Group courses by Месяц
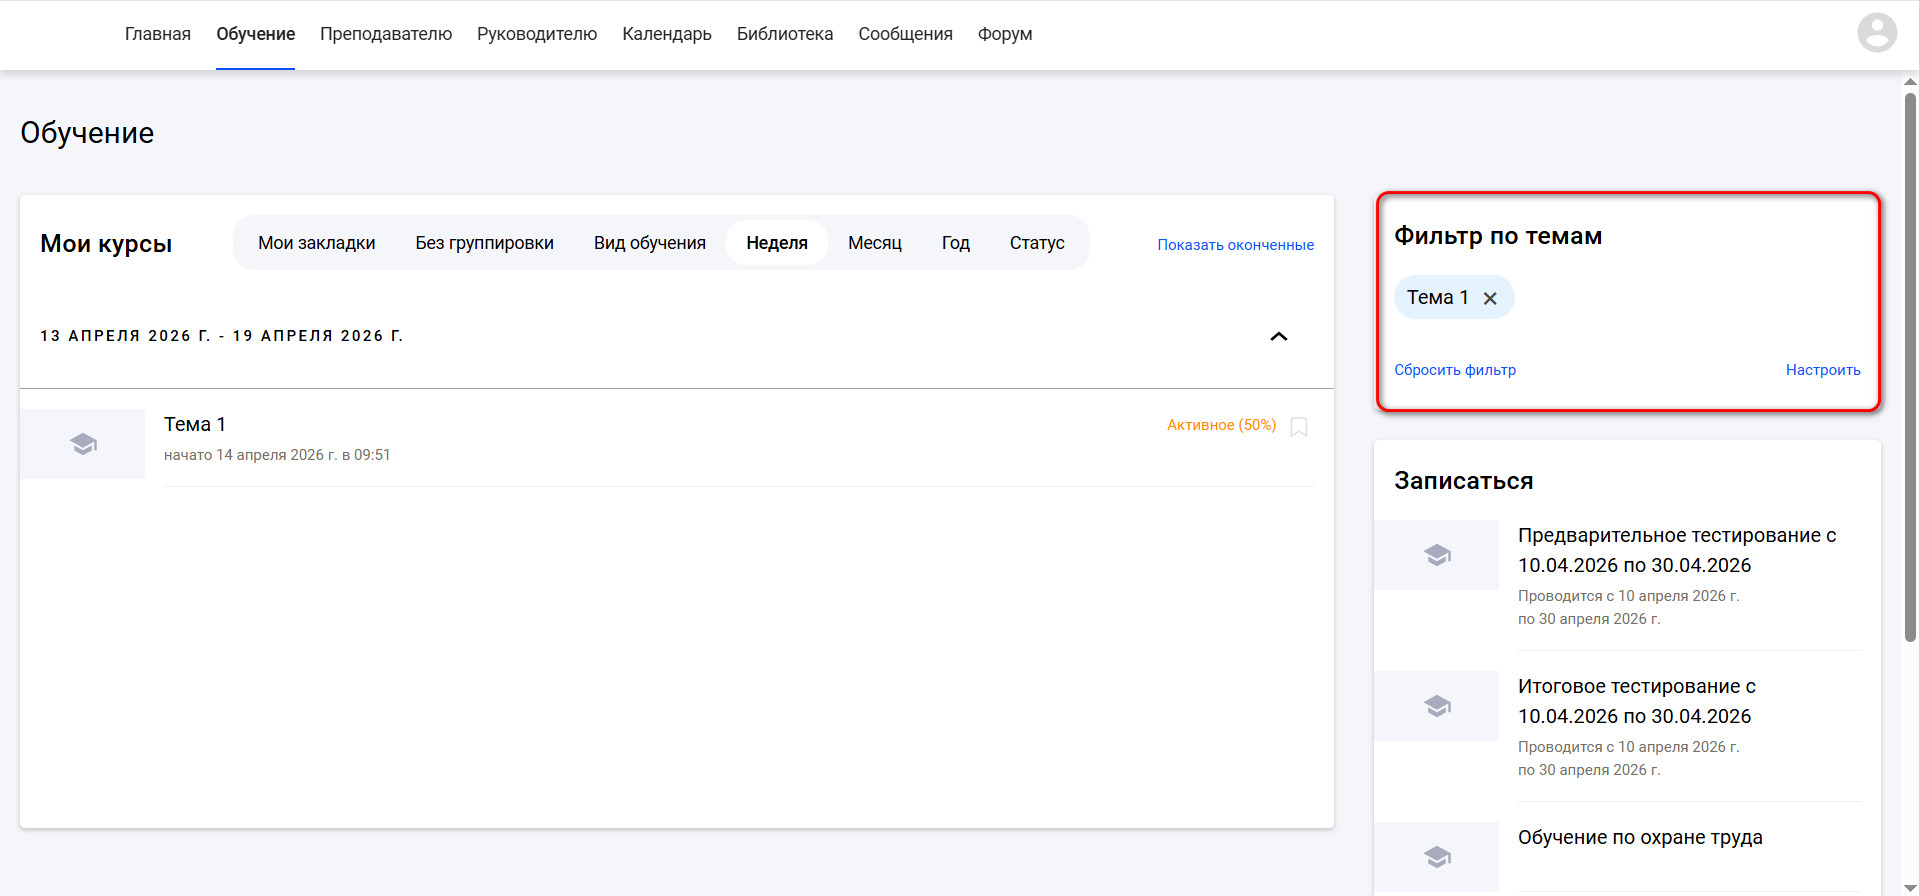 click(875, 243)
